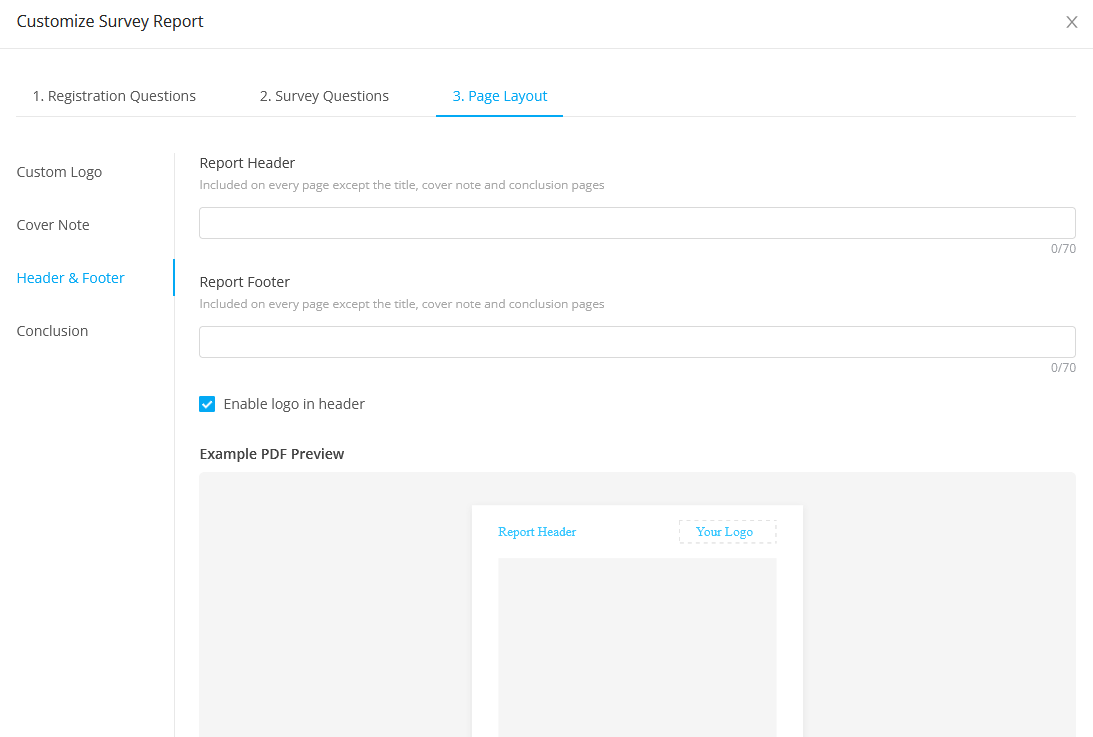Click the Example PDF Preview heading
Image resolution: width=1093 pixels, height=737 pixels.
272,454
